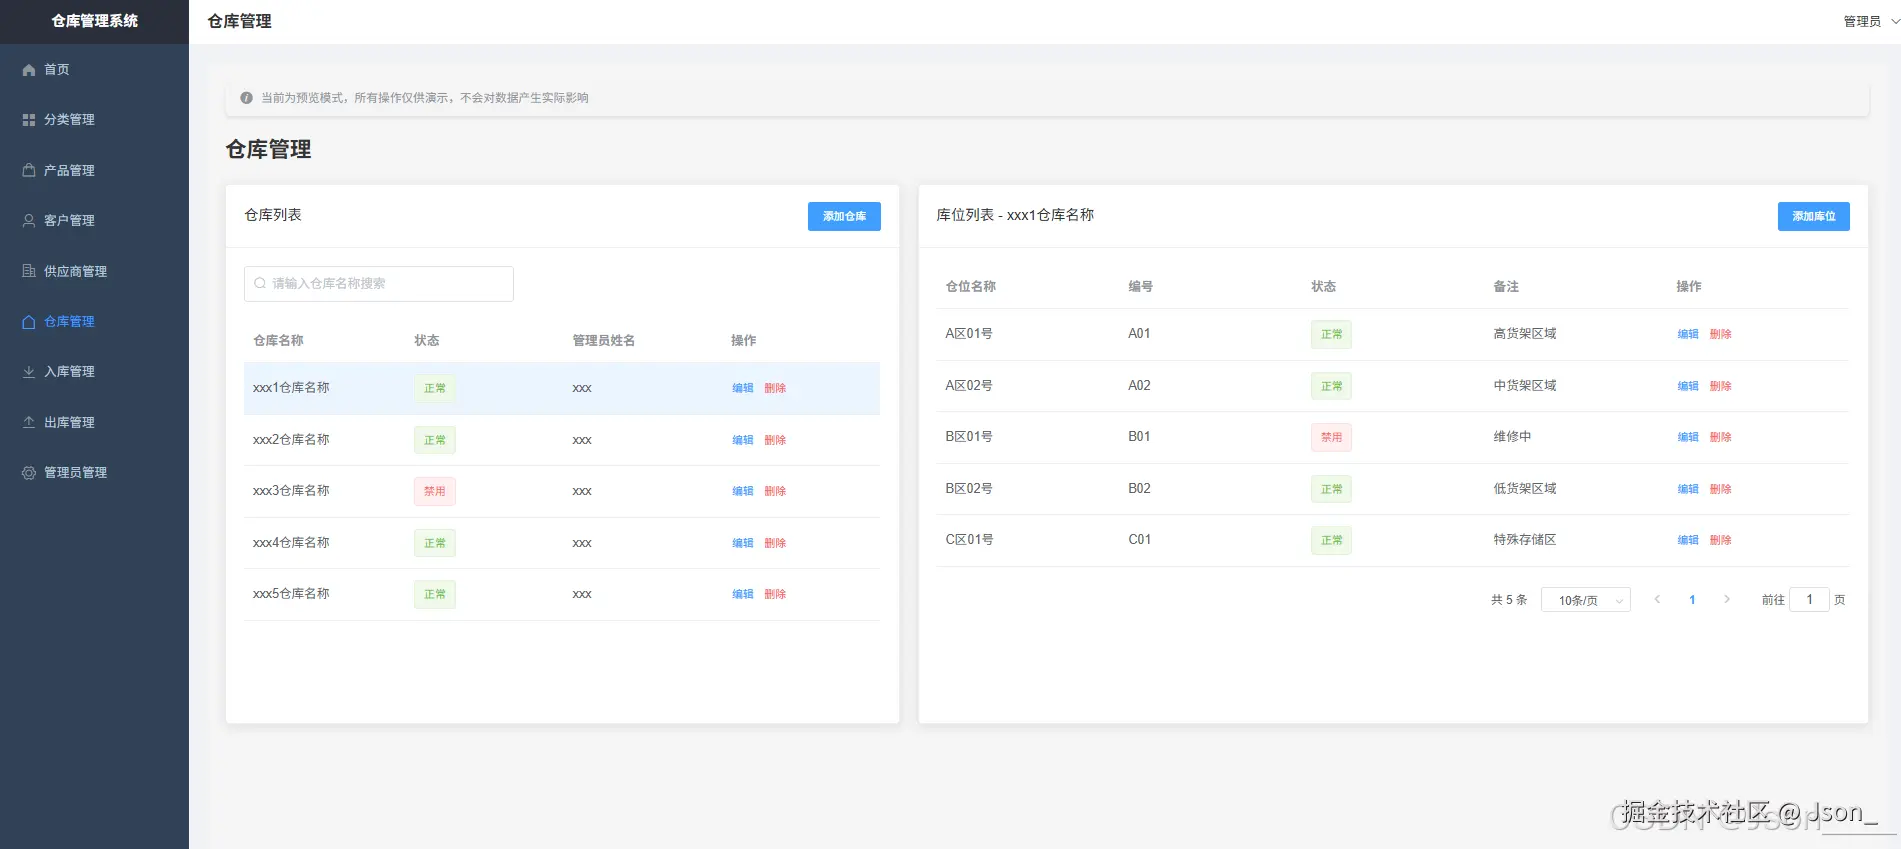Click the home icon in sidebar
Image resolution: width=1901 pixels, height=849 pixels.
click(29, 70)
